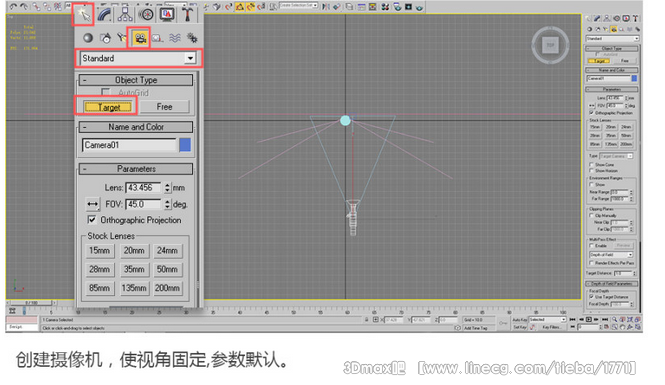This screenshot has height=385, width=665.
Task: Open the Type Target Camera dropdown in right panel
Action: (x=616, y=156)
